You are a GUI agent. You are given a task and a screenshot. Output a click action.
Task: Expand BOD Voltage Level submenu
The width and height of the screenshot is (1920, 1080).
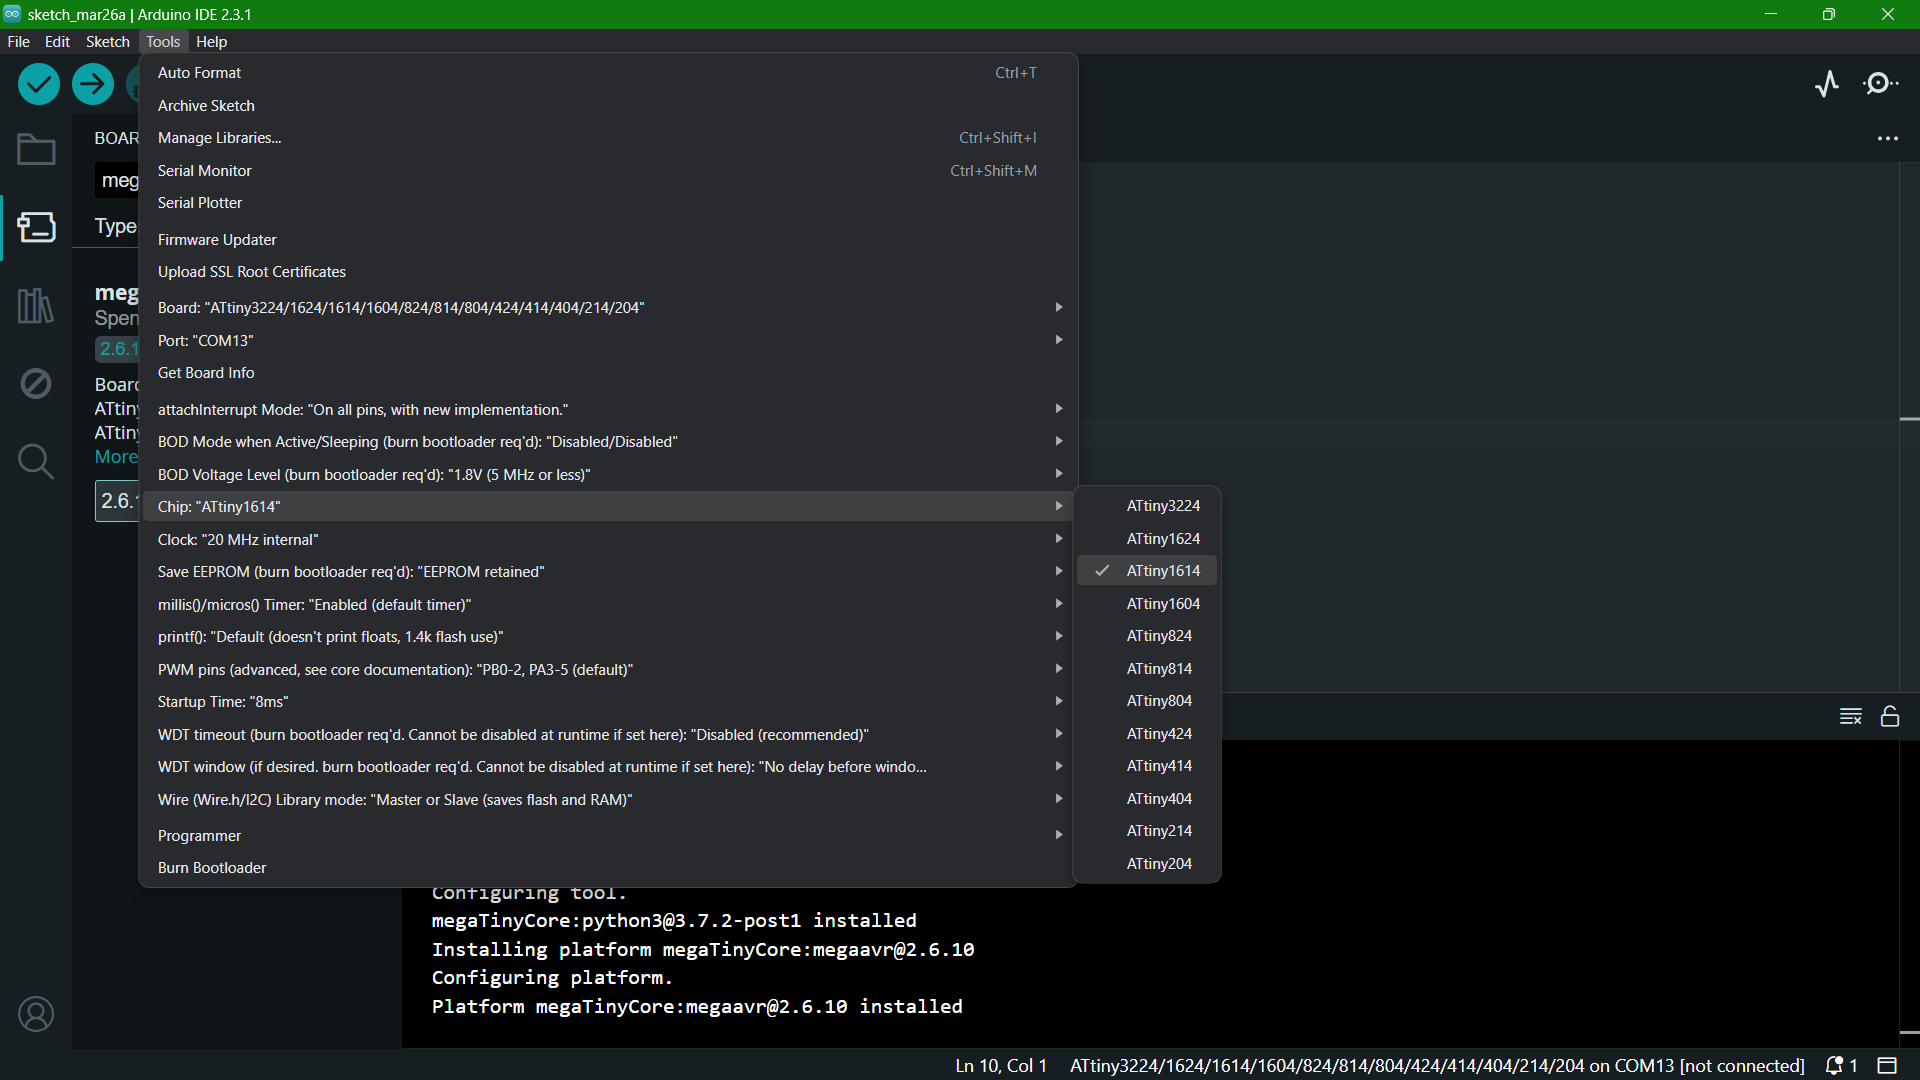[x=608, y=475]
